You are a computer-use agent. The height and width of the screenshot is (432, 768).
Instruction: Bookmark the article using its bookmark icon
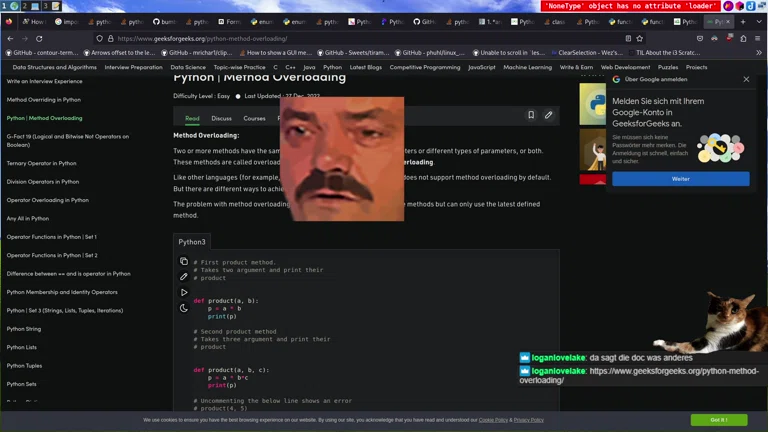[x=531, y=115]
